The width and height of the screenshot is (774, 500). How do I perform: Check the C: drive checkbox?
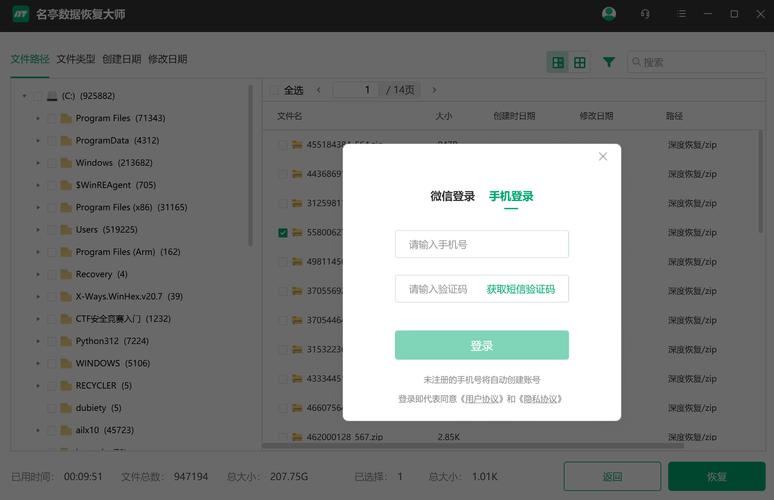pyautogui.click(x=38, y=96)
